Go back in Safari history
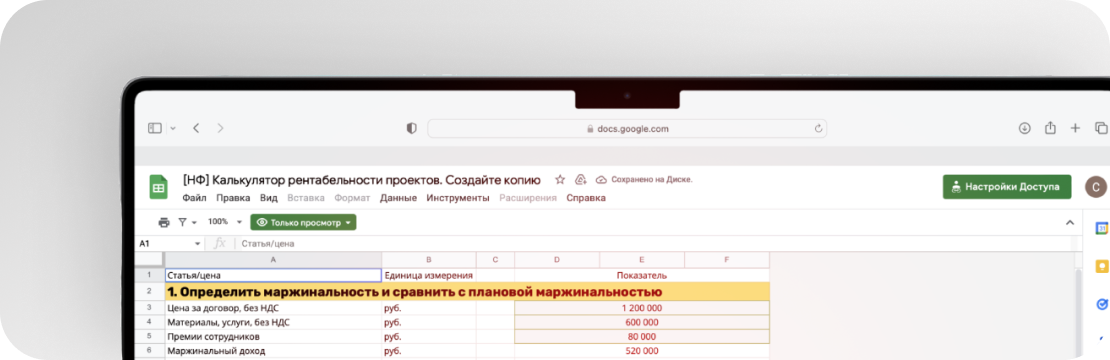The height and width of the screenshot is (360, 1110). [196, 128]
